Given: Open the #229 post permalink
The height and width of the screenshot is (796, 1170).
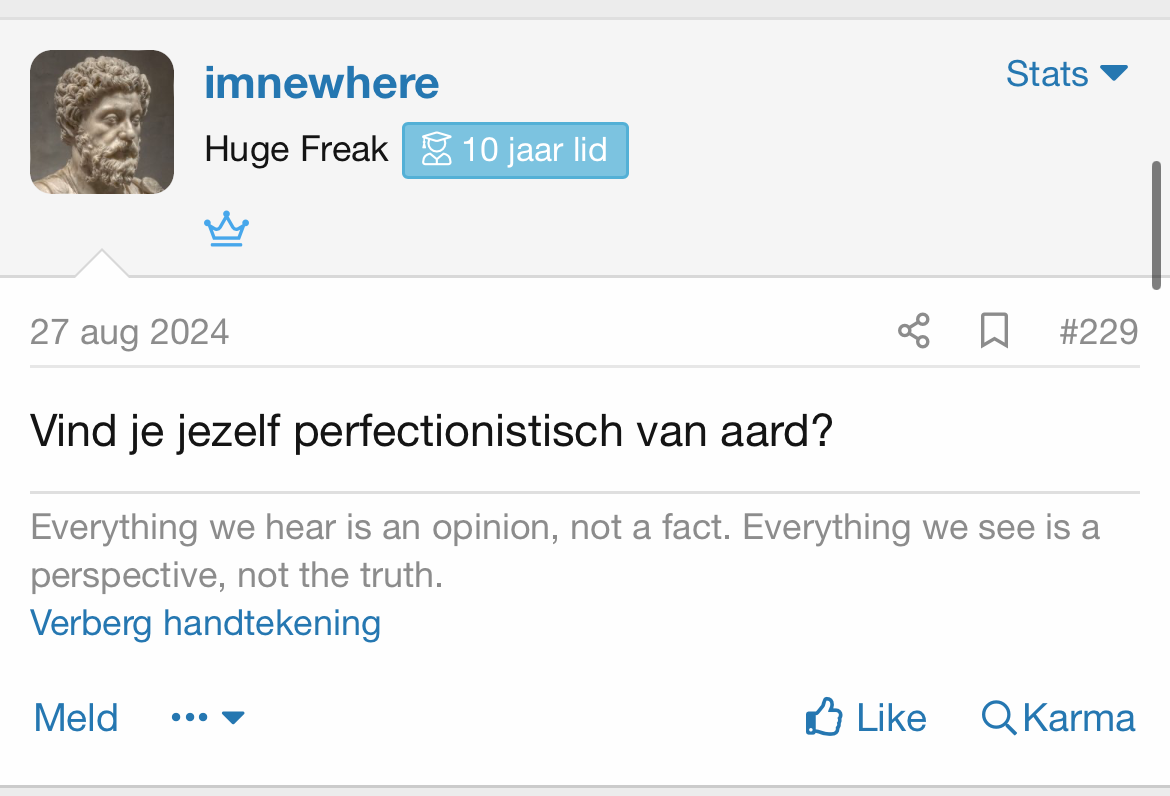Looking at the screenshot, I should [x=1098, y=331].
